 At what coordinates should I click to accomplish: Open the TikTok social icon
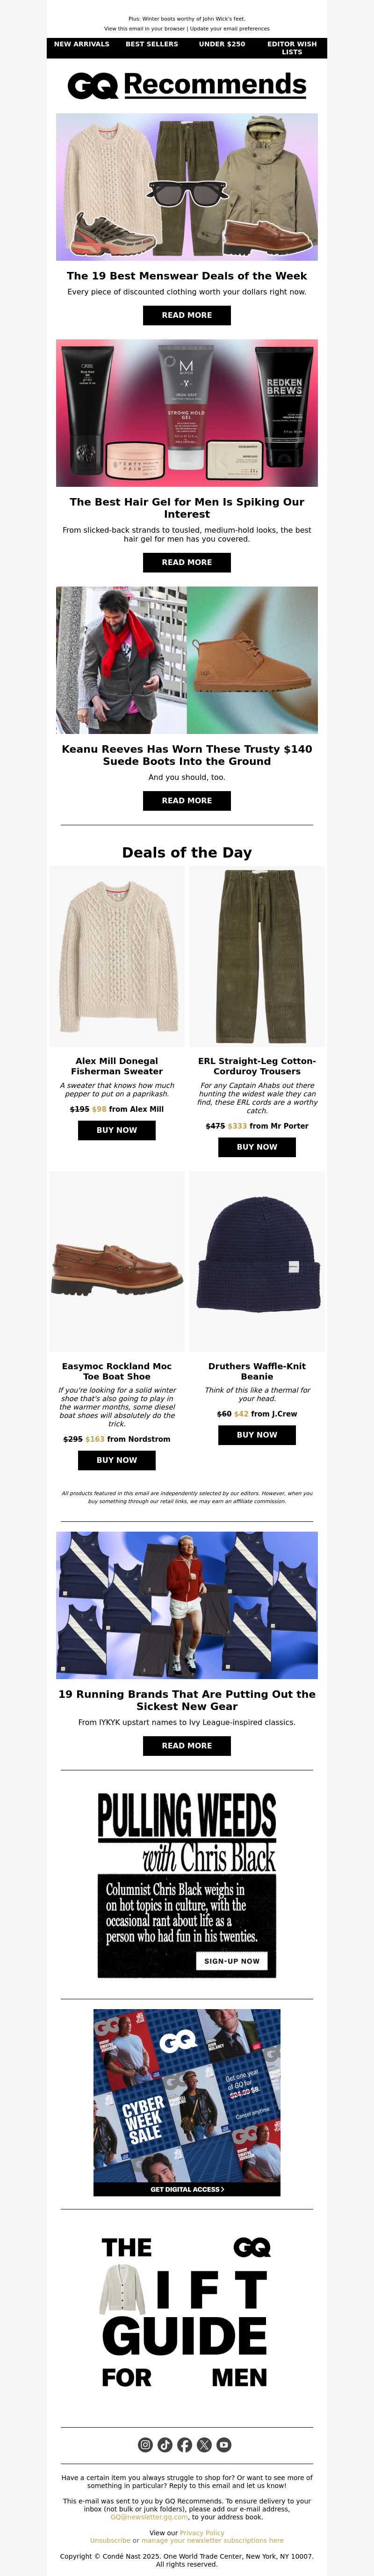[x=165, y=2444]
